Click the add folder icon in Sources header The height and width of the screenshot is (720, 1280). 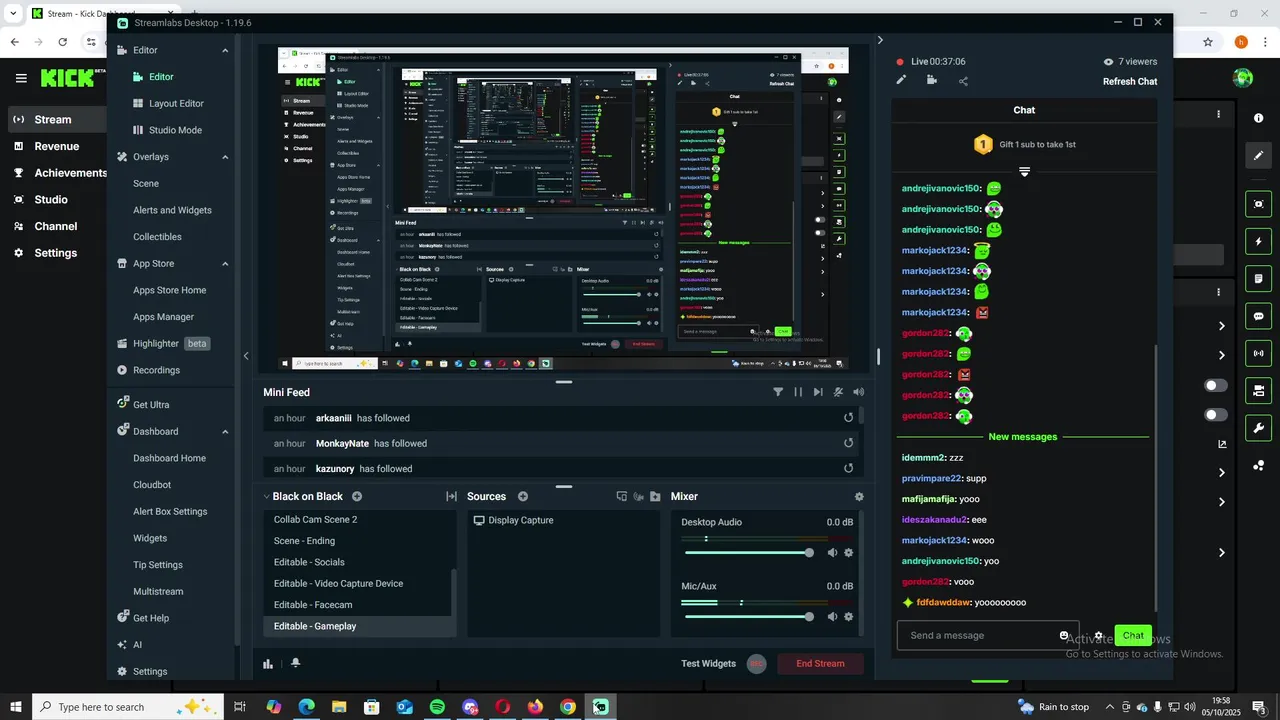click(655, 496)
